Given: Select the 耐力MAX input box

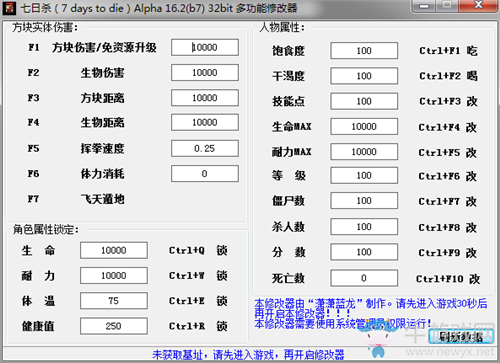Looking at the screenshot, I should click(364, 152).
